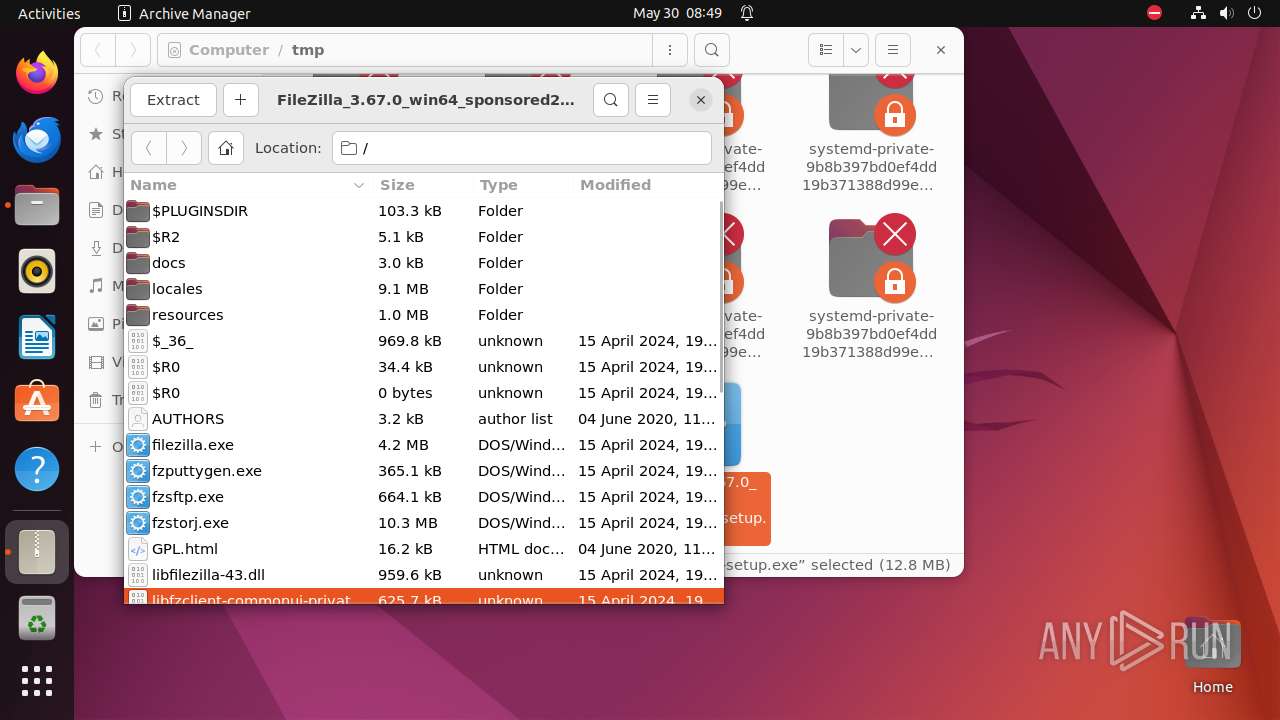Open Help from the dock
This screenshot has height=720, width=1280.
37,469
